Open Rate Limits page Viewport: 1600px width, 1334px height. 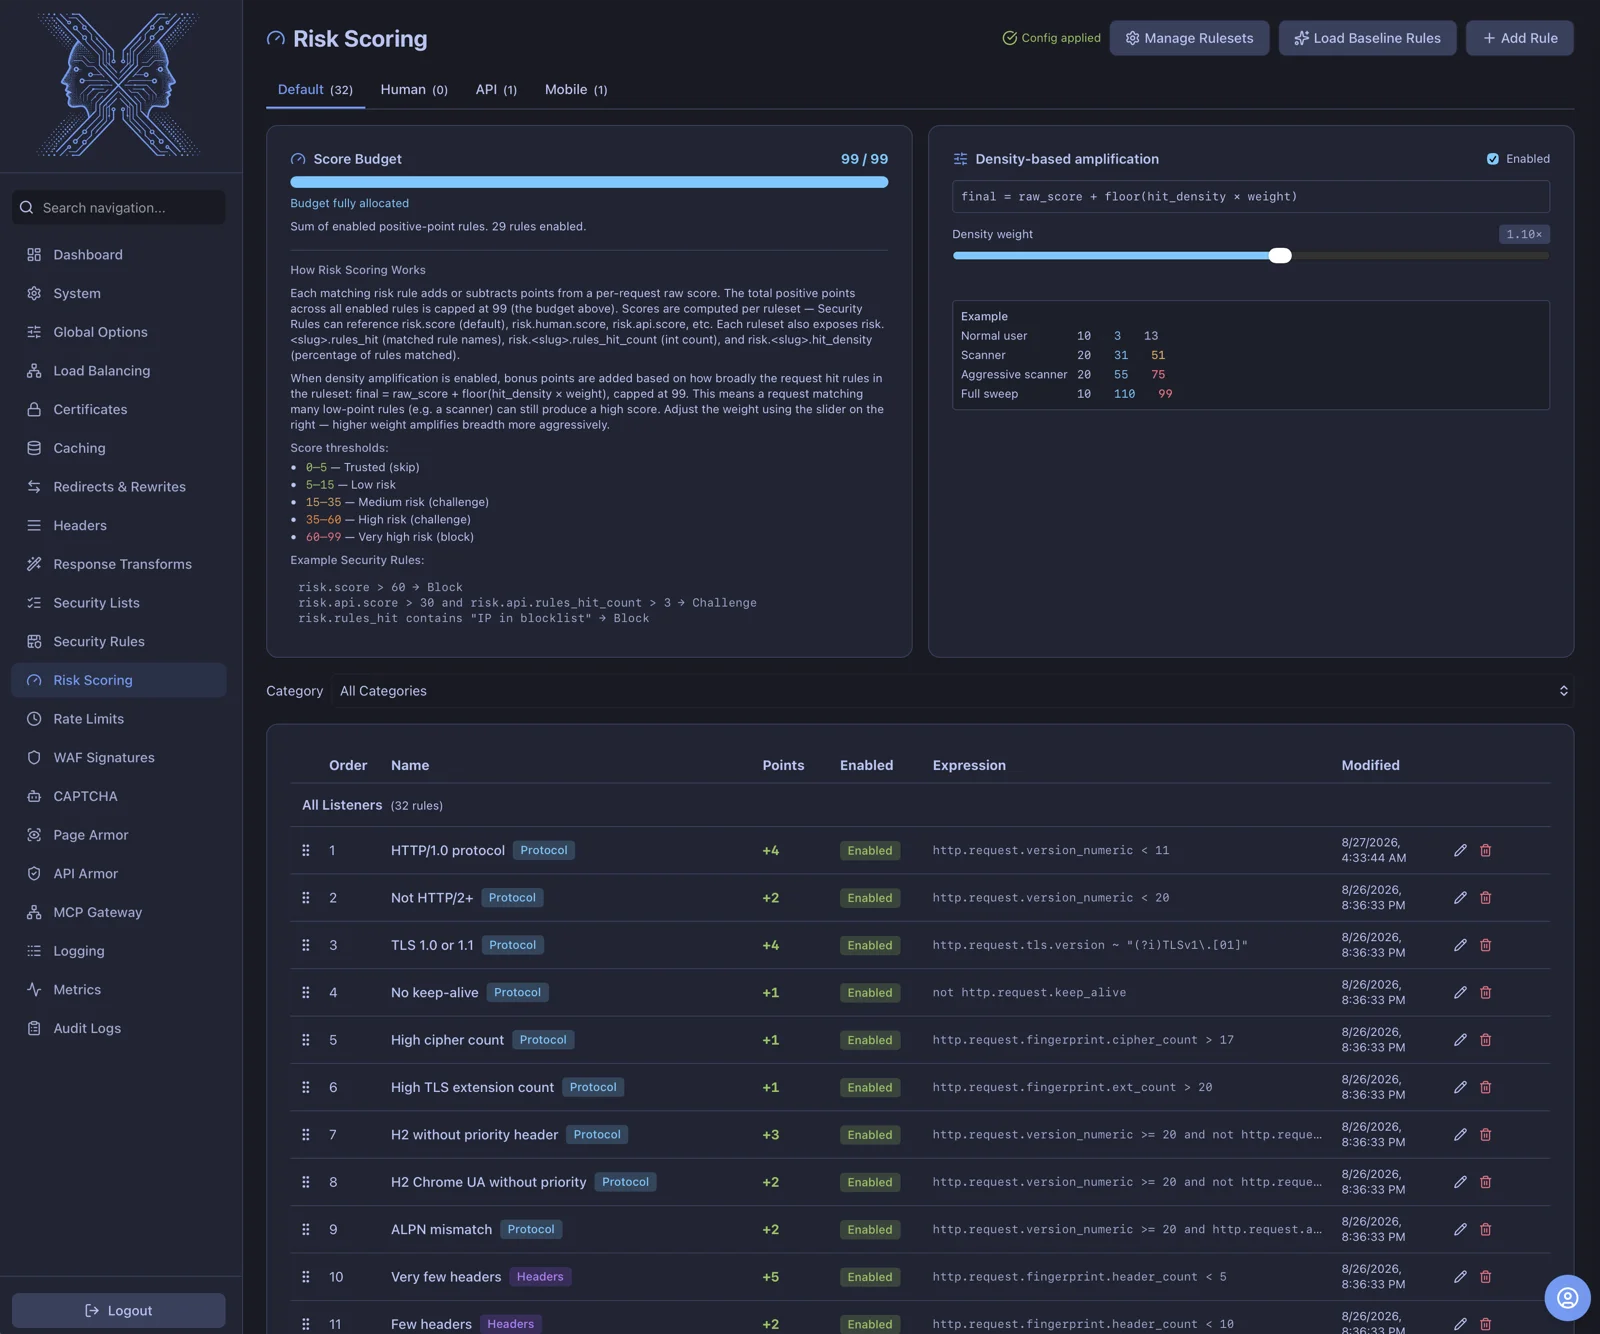point(118,719)
